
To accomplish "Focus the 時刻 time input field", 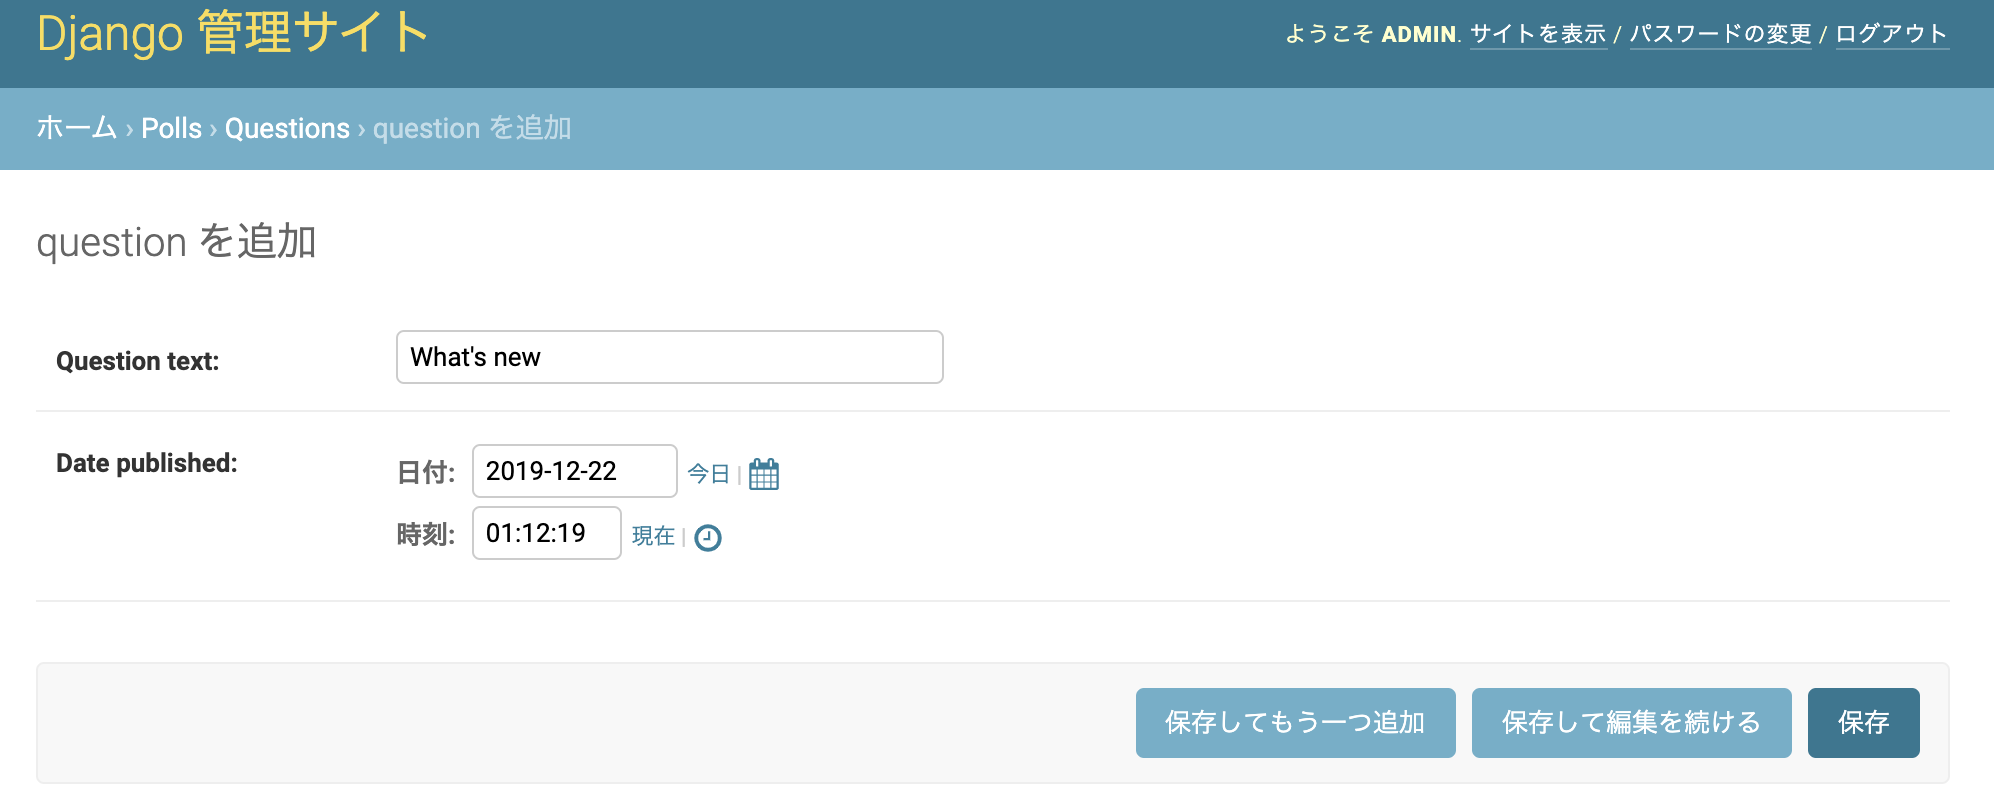I will coord(547,533).
